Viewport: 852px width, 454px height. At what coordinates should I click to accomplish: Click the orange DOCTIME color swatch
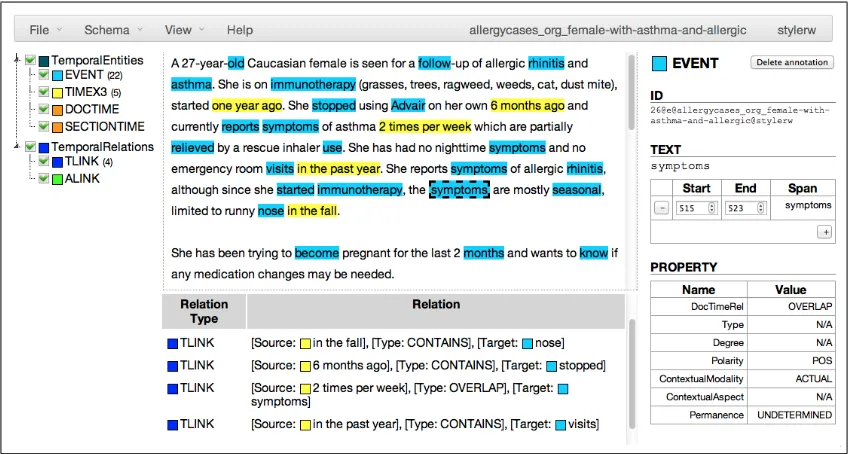point(57,110)
